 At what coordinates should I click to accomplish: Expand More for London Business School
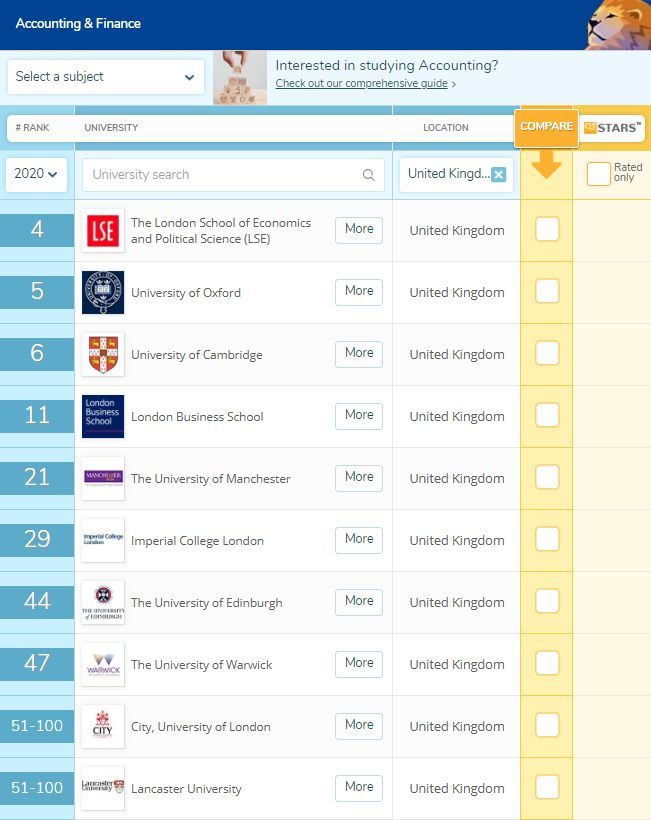point(359,415)
